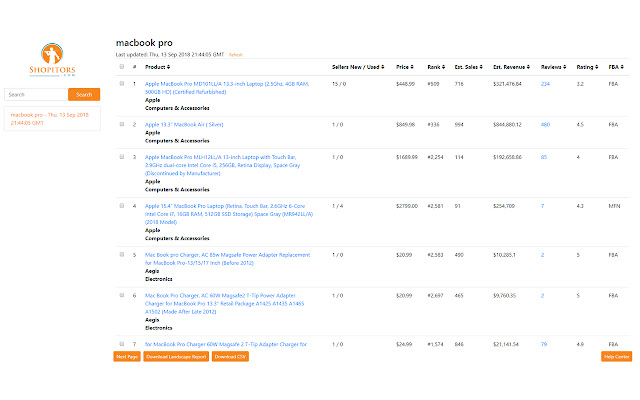Check the box for product row 6
Screen dimensions: 640x400
pos(122,295)
